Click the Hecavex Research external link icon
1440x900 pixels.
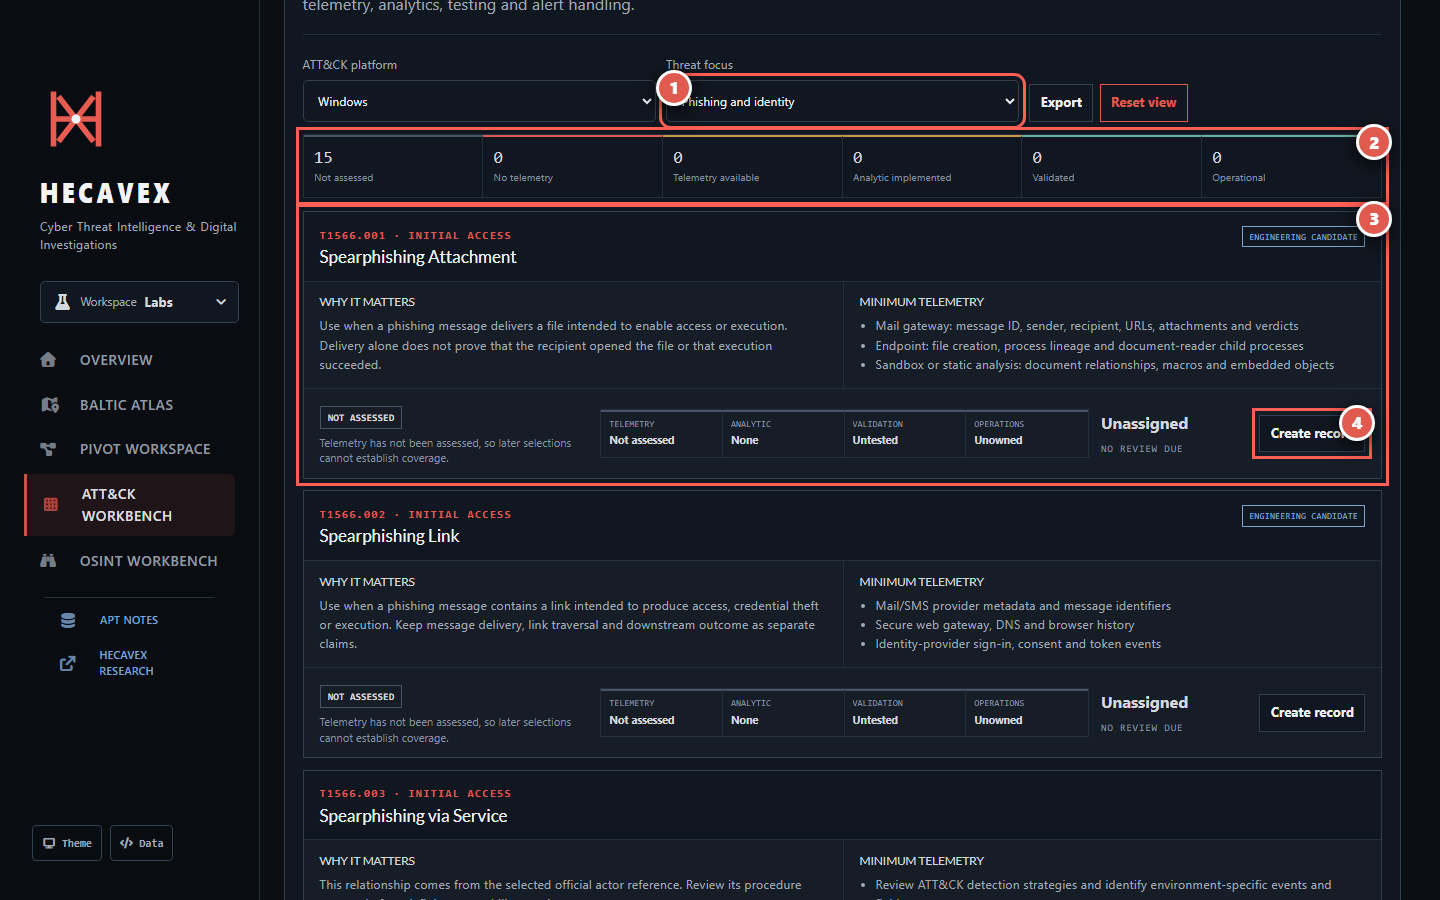tap(68, 663)
